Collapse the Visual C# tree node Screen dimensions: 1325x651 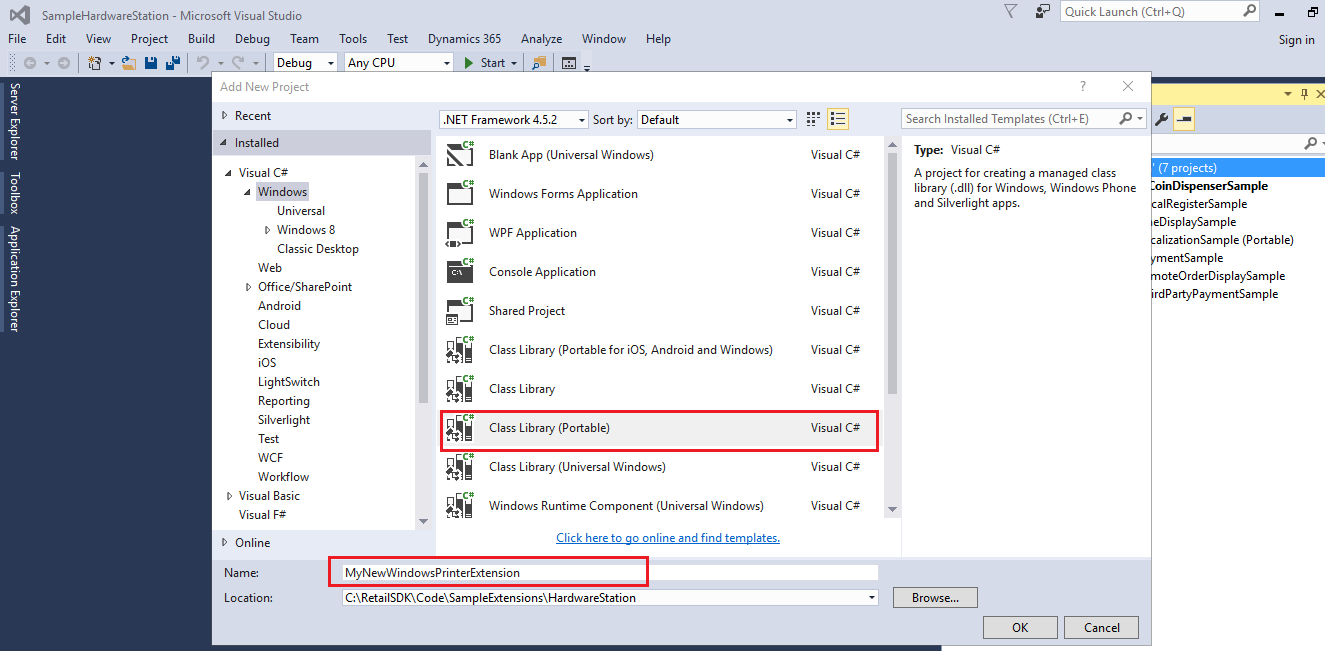click(229, 173)
